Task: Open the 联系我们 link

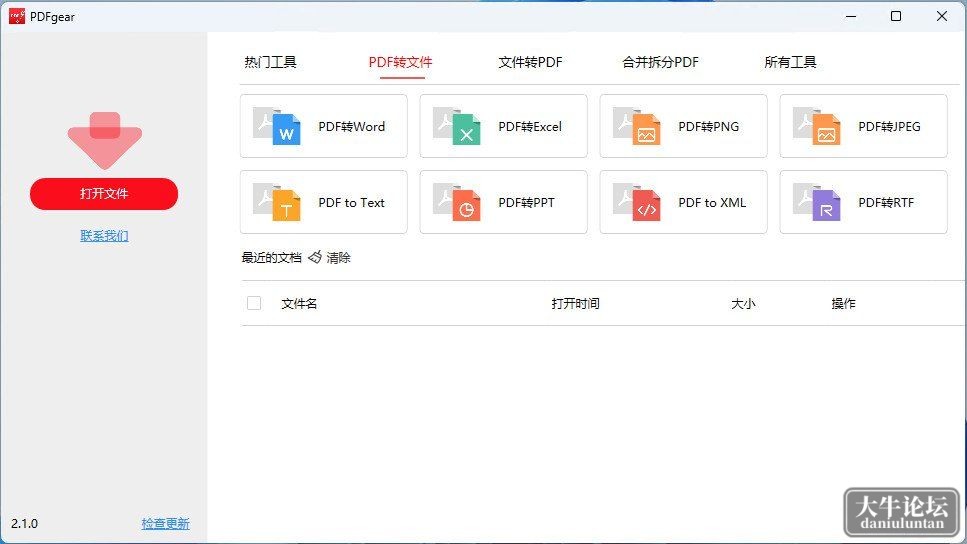Action: coord(104,236)
